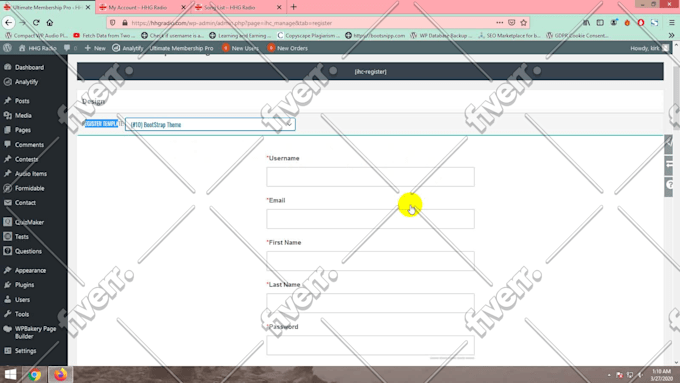
Task: Bookmark this page with star icon
Action: pyautogui.click(x=523, y=23)
